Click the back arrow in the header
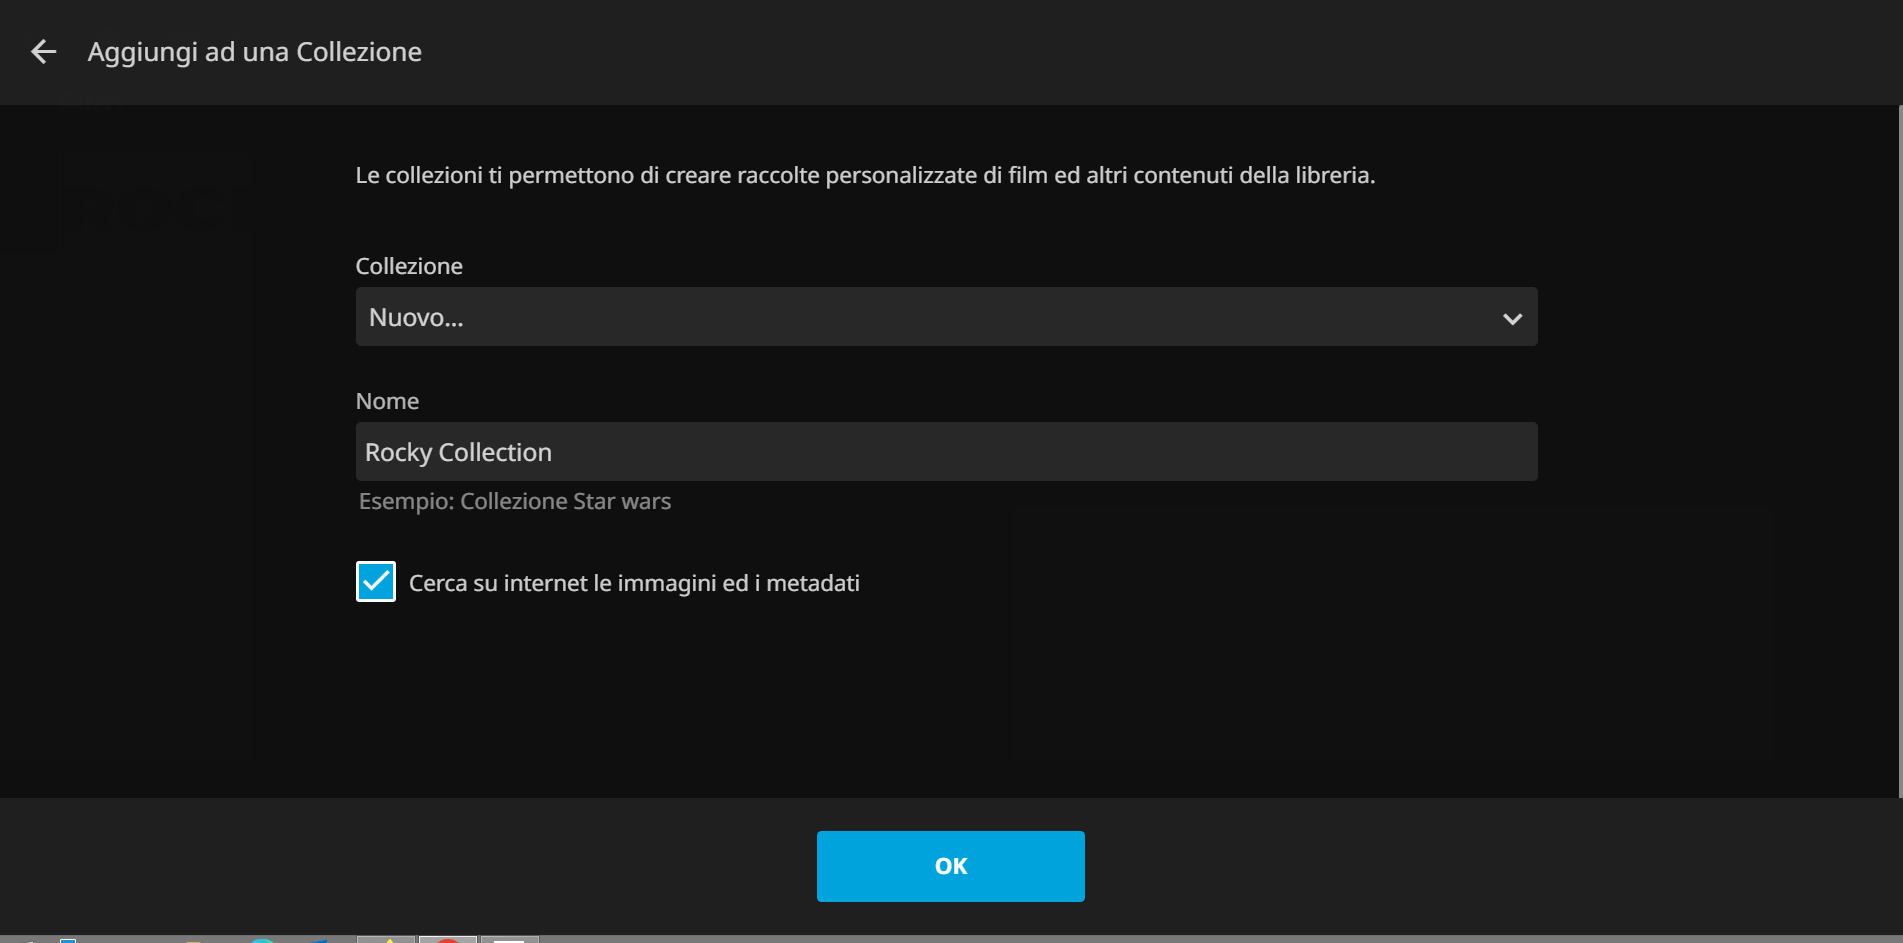The image size is (1903, 943). pyautogui.click(x=43, y=52)
